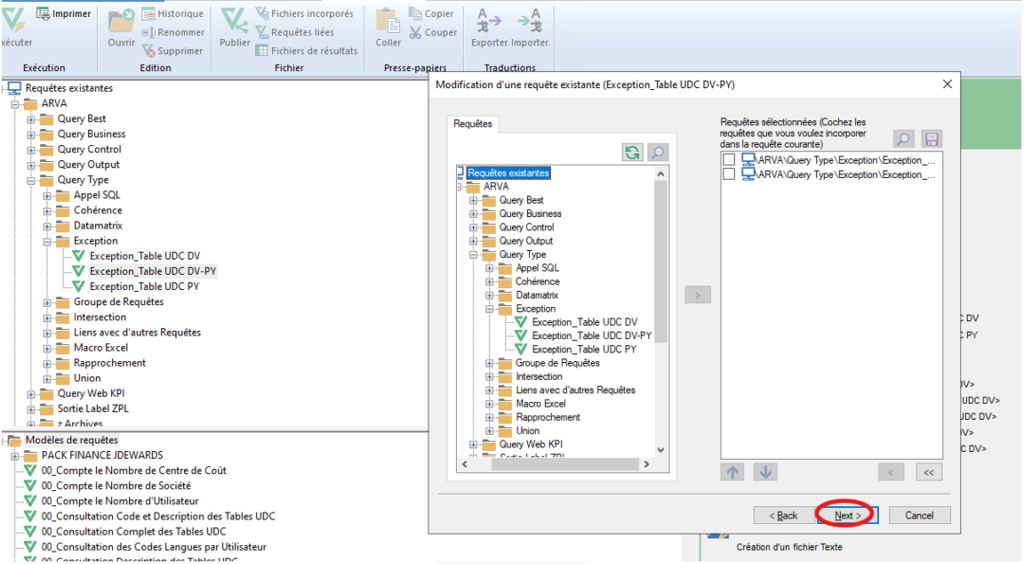Click the green refresh icon in dialog

pos(632,152)
